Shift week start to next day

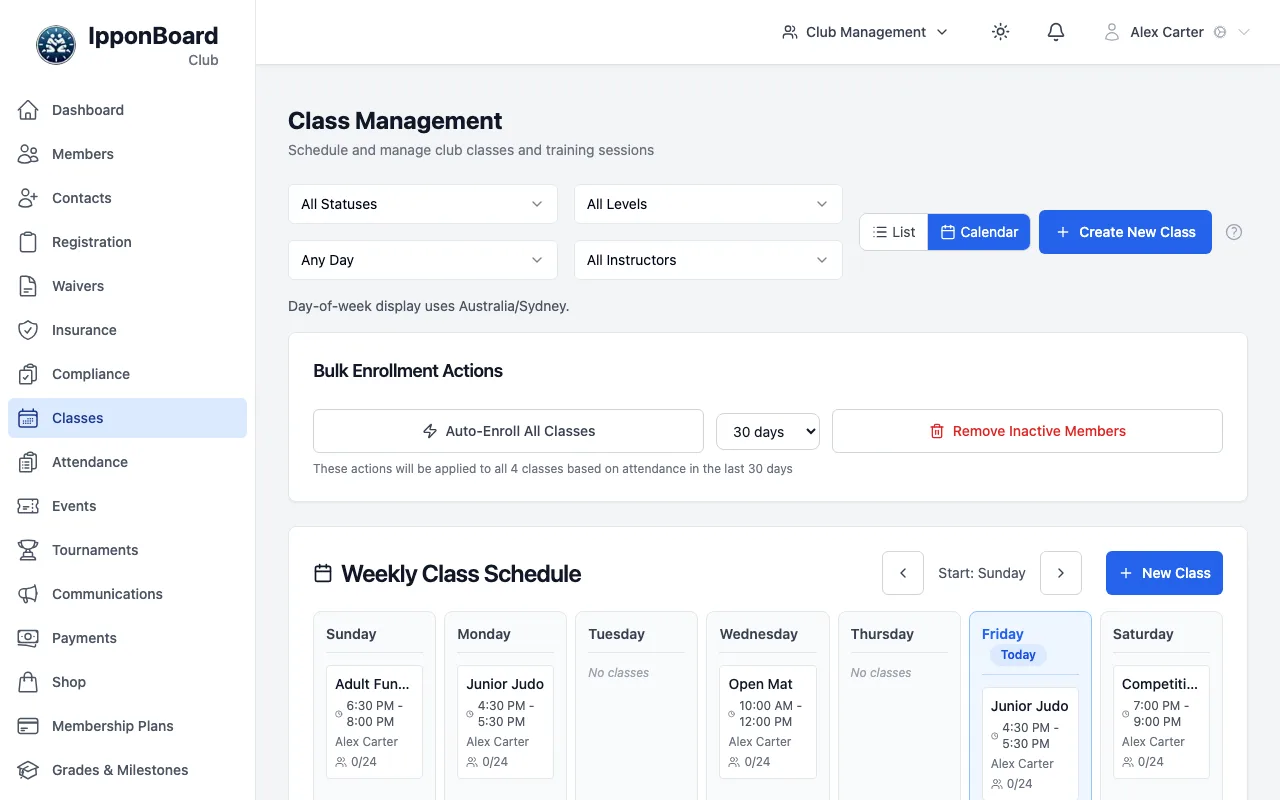point(1061,573)
